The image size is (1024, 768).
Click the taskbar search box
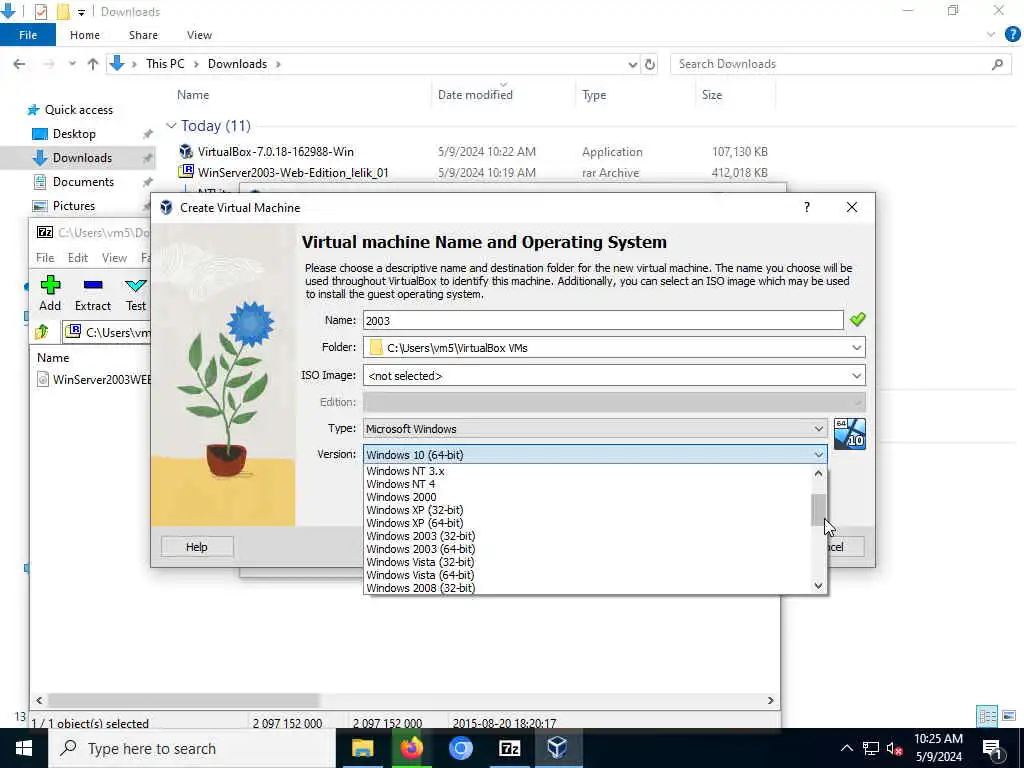click(192, 748)
